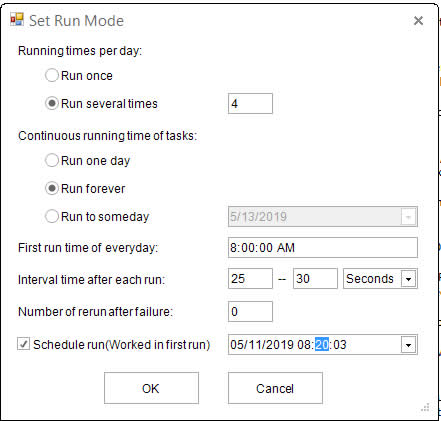Click the minimum interval field showing 25
This screenshot has width=441, height=421.
(250, 279)
